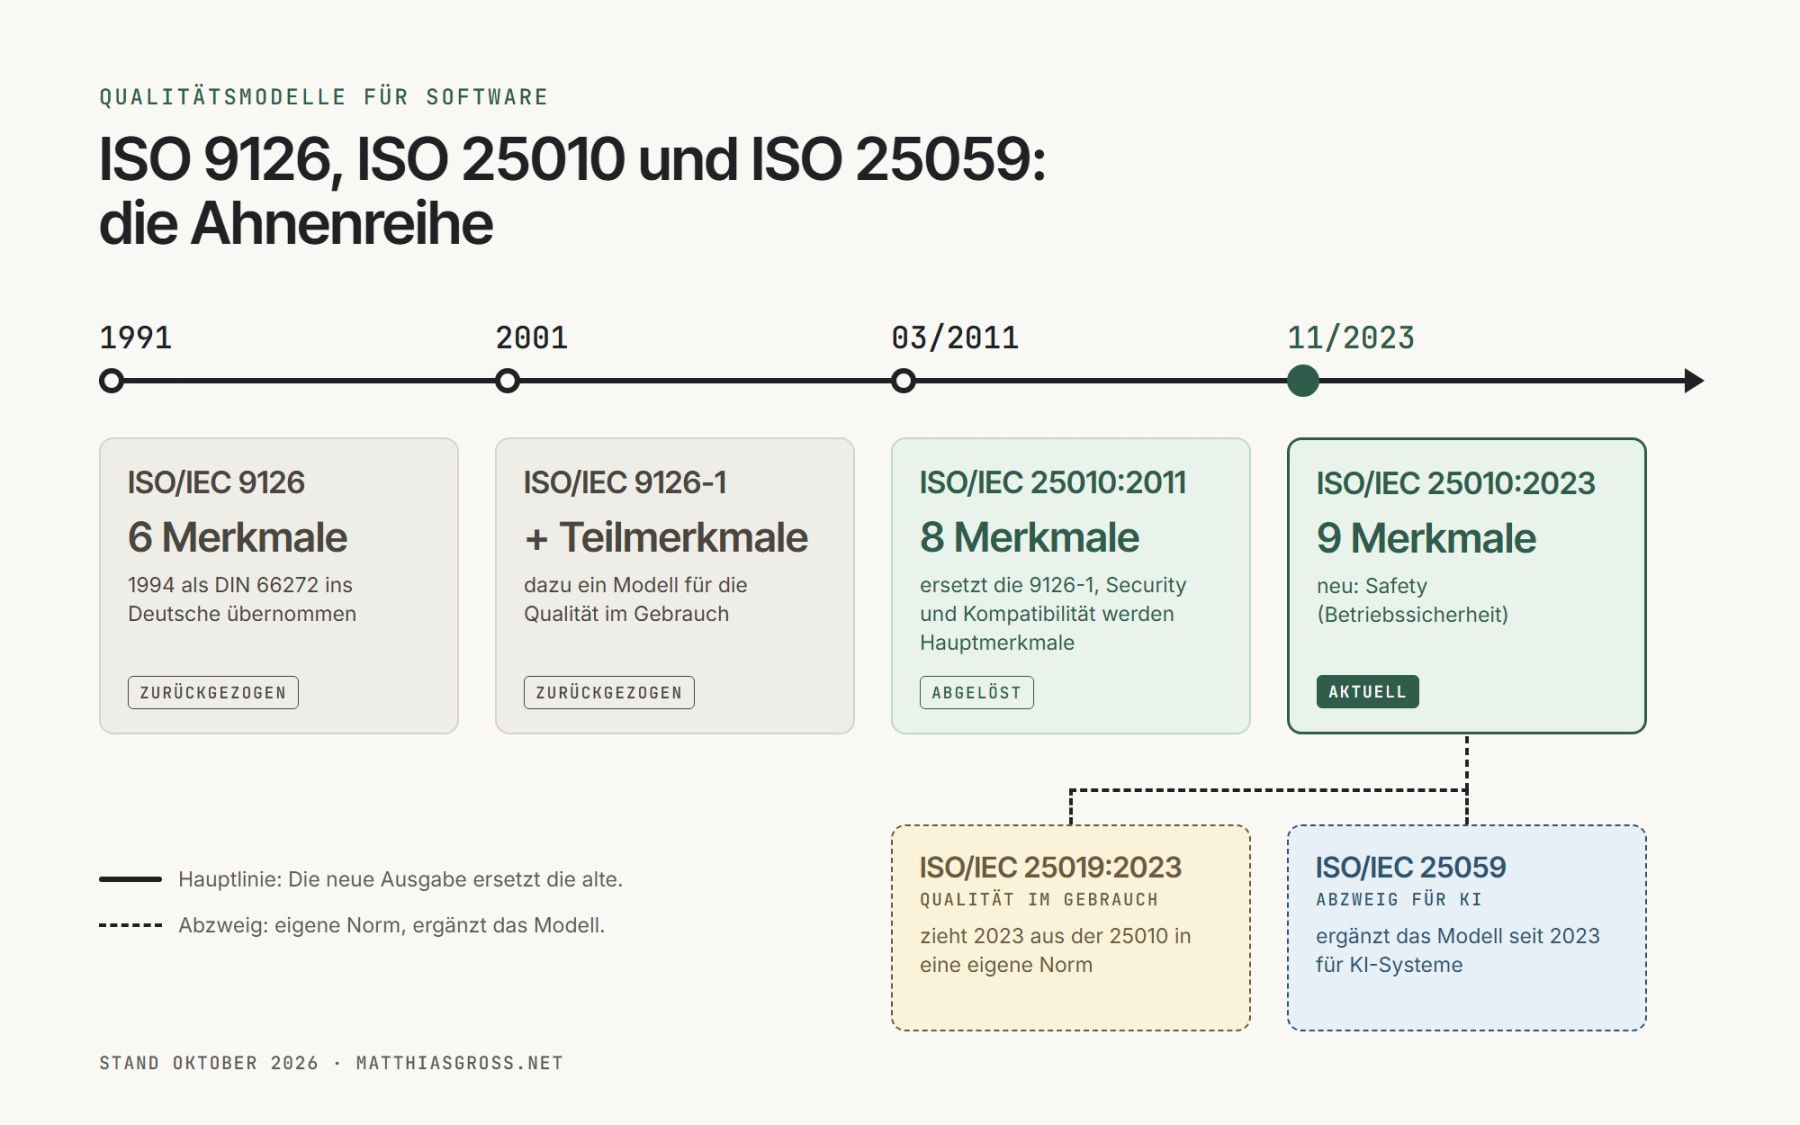Click the 'ABZWEIG FÜR KI' label
1800x1125 pixels.
1398,900
